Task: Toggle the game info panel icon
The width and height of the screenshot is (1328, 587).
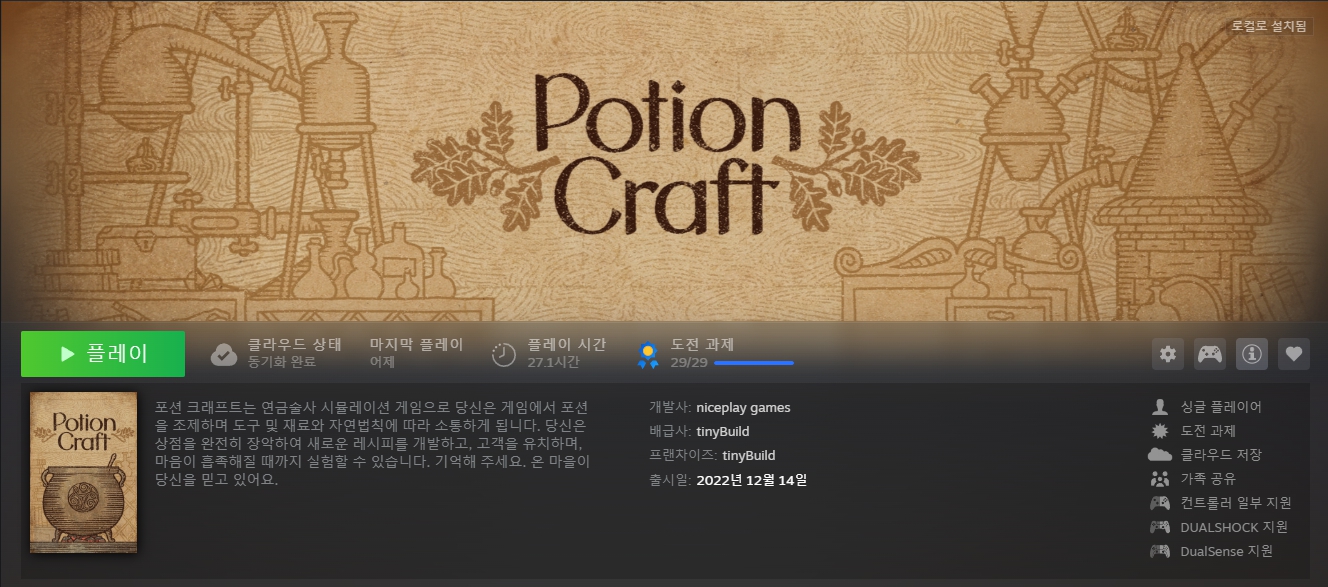Action: tap(1252, 353)
